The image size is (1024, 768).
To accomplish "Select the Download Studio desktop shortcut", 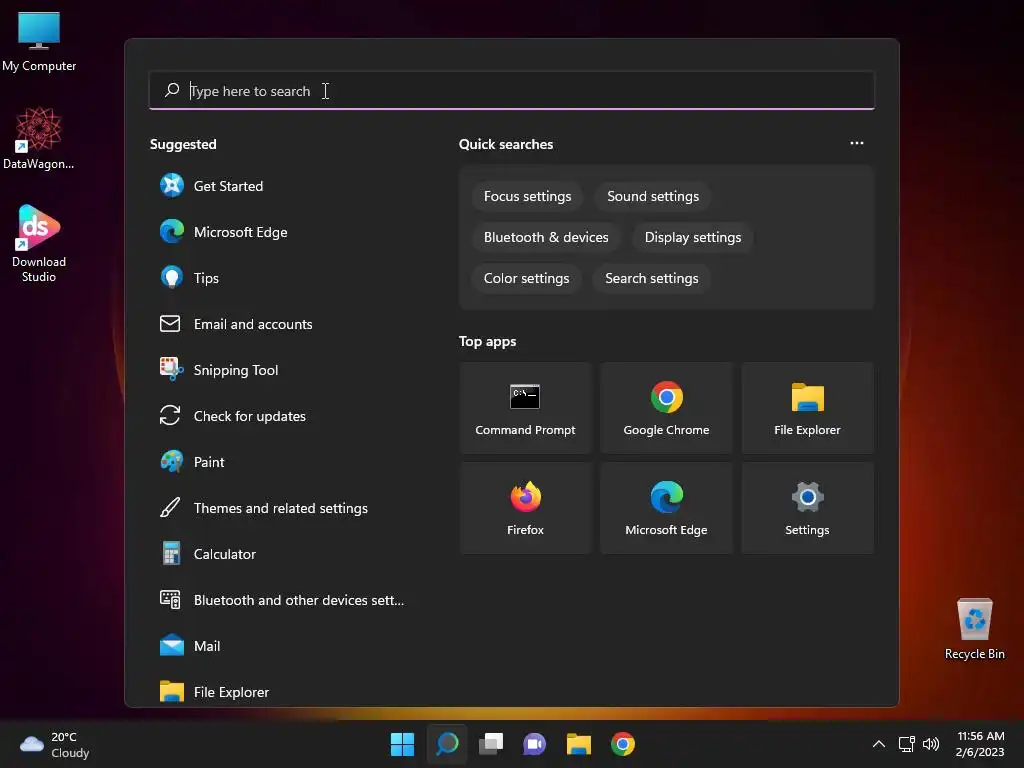I will tap(39, 243).
